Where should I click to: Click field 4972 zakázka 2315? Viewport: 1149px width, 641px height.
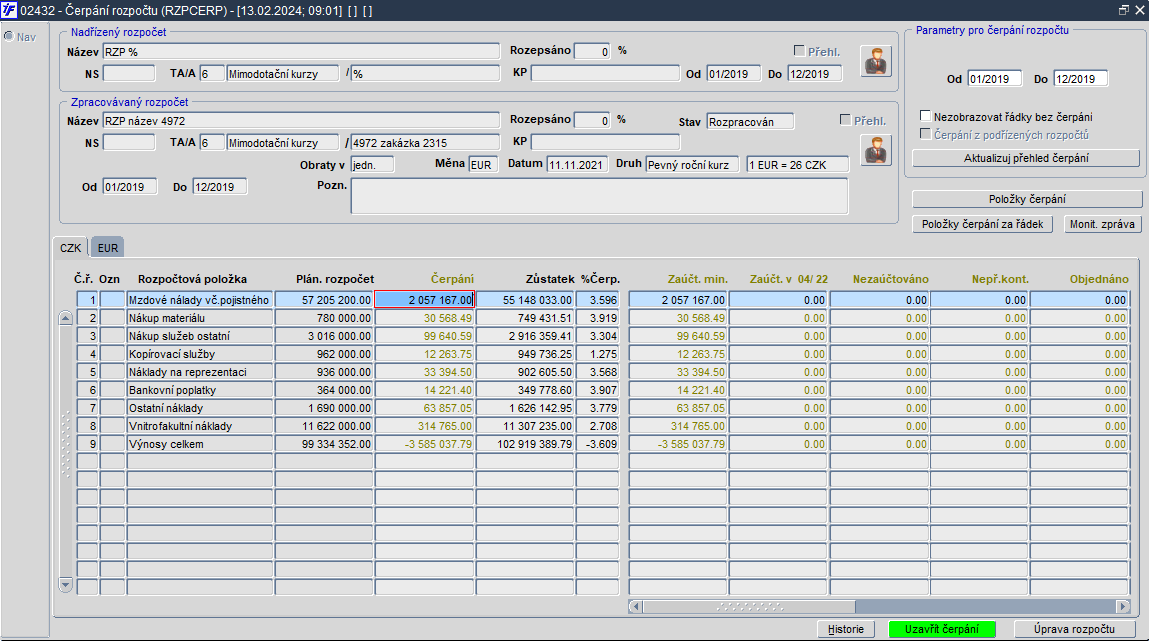[x=425, y=143]
